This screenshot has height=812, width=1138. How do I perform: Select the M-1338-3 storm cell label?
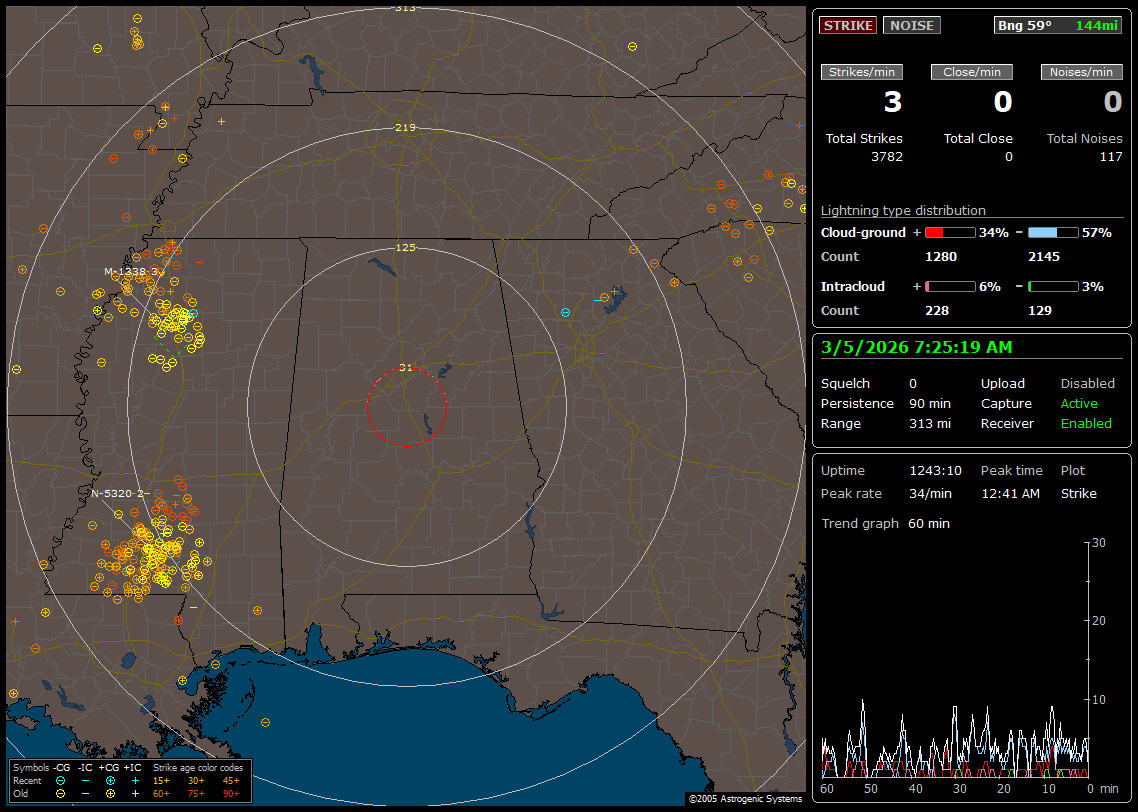[133, 271]
